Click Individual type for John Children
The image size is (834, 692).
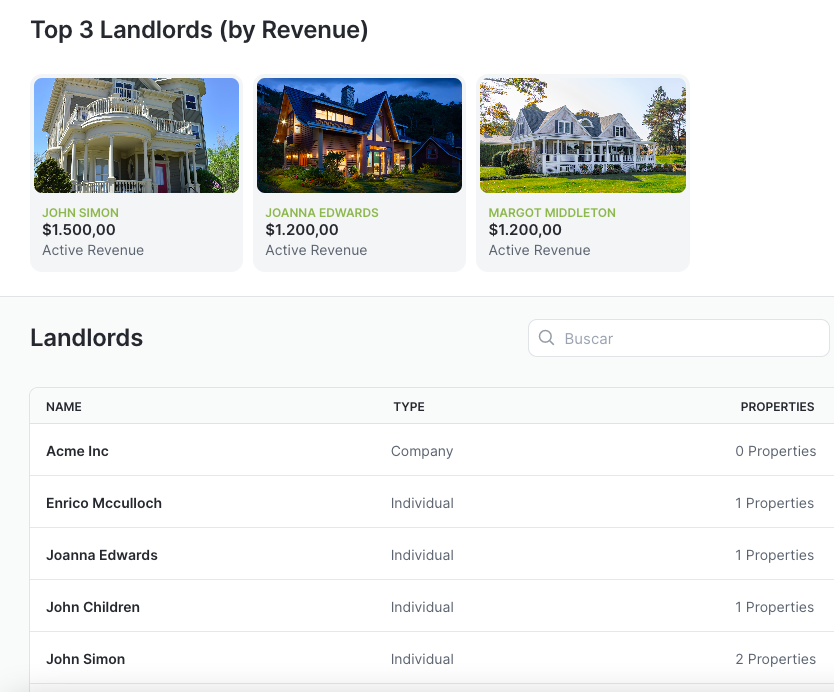[422, 607]
